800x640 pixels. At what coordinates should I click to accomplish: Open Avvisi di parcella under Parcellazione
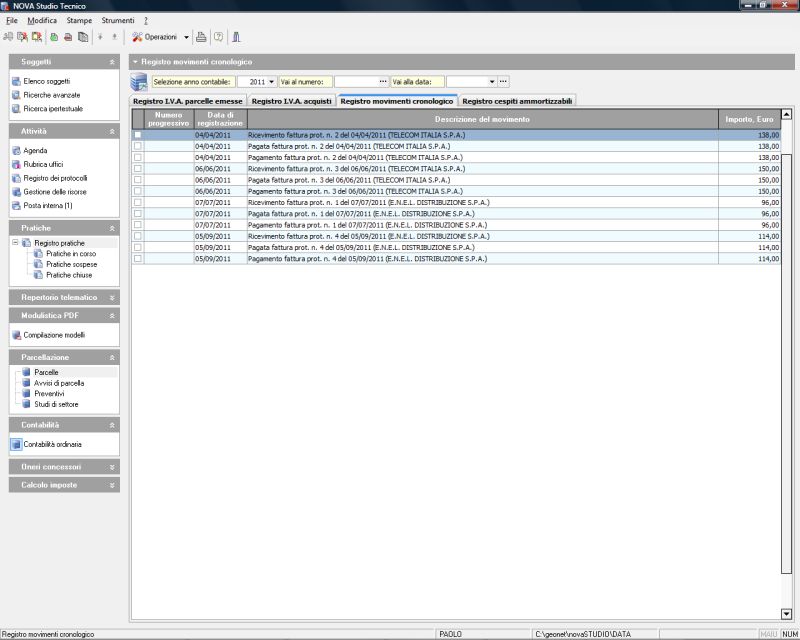59,383
